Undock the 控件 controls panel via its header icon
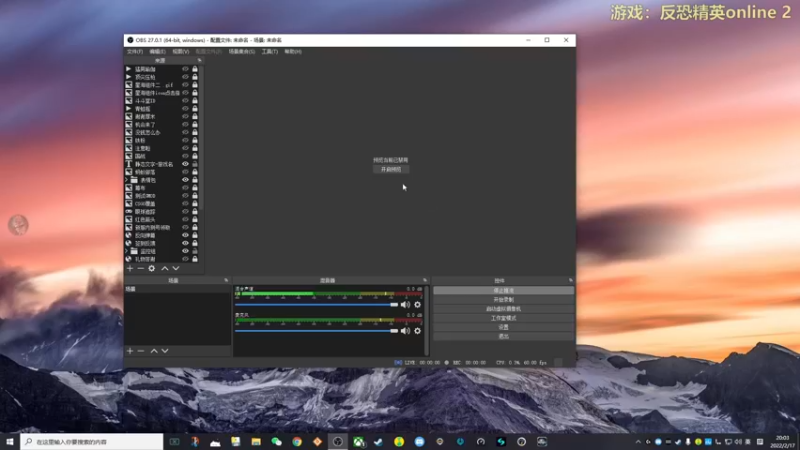This screenshot has width=800, height=450. [x=570, y=280]
